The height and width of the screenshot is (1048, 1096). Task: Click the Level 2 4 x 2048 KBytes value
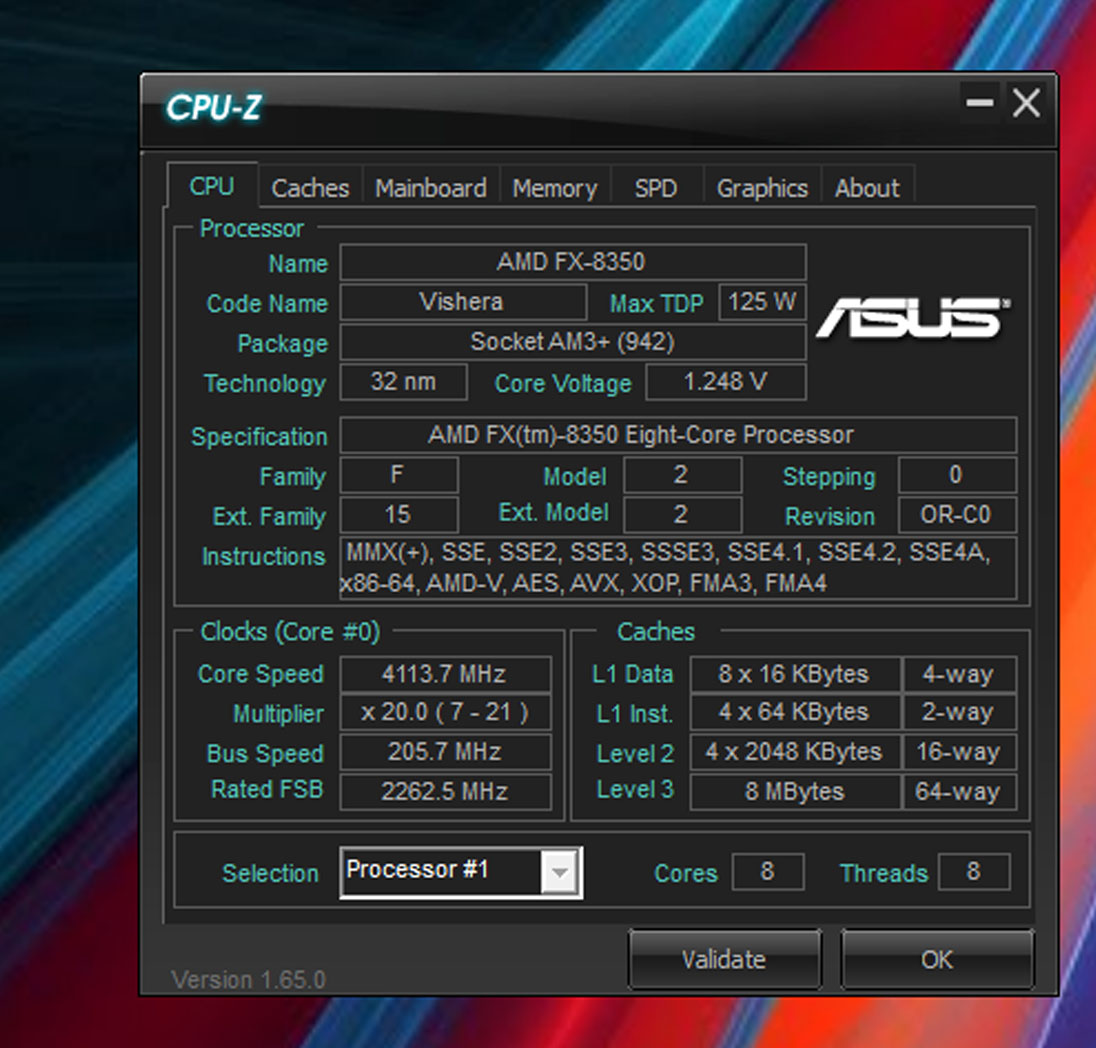click(795, 752)
